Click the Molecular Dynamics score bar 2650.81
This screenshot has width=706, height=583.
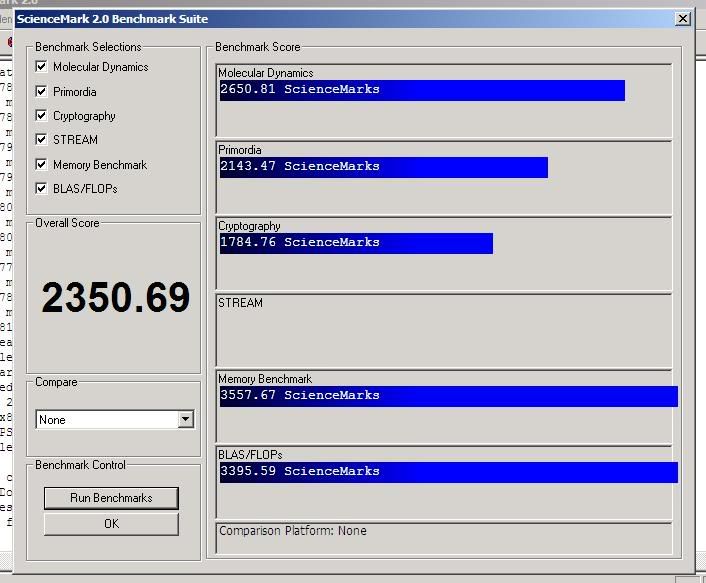(422, 90)
